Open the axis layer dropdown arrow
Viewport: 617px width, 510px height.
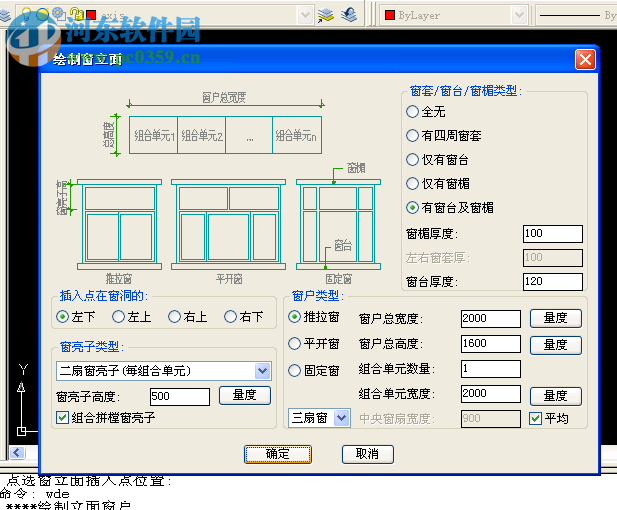(x=305, y=15)
